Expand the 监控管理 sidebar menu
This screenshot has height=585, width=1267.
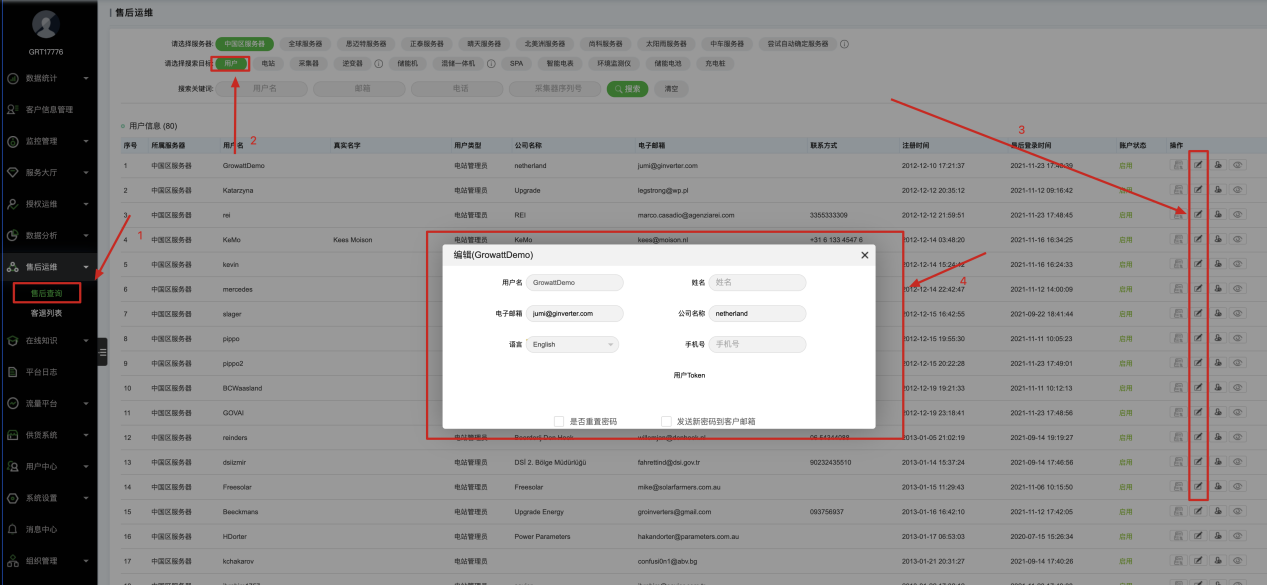[47, 141]
